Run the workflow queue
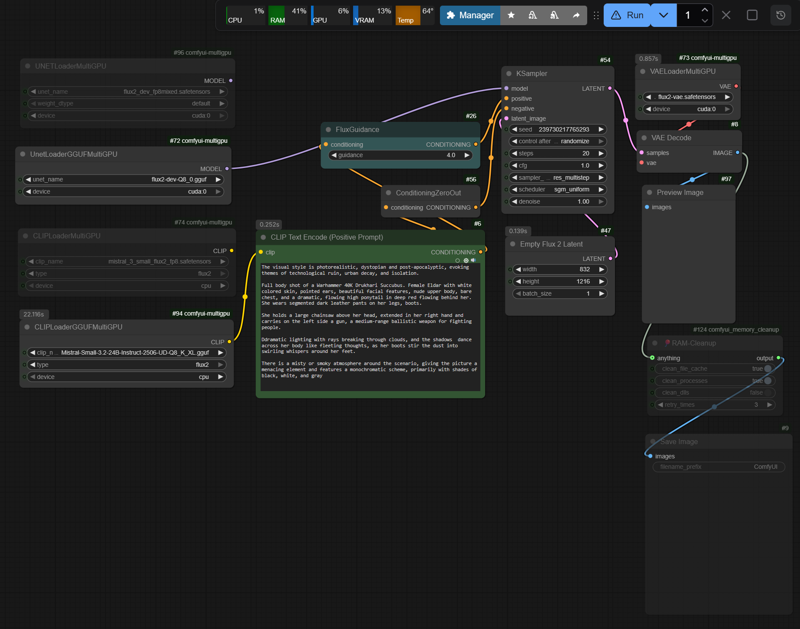The image size is (800, 629). click(x=627, y=15)
